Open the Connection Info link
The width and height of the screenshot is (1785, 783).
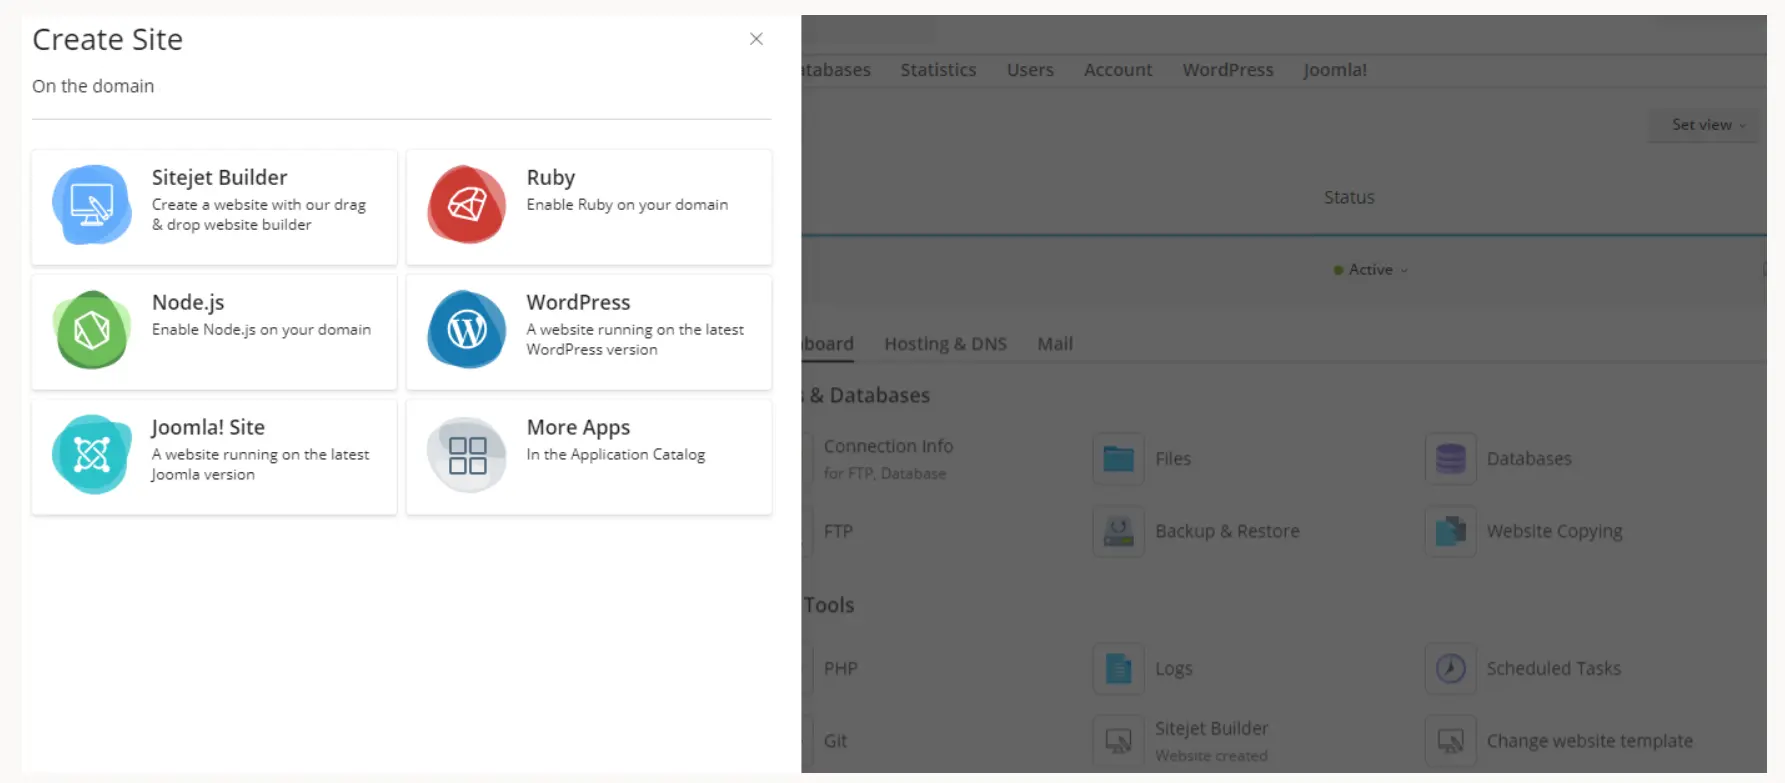click(x=888, y=446)
